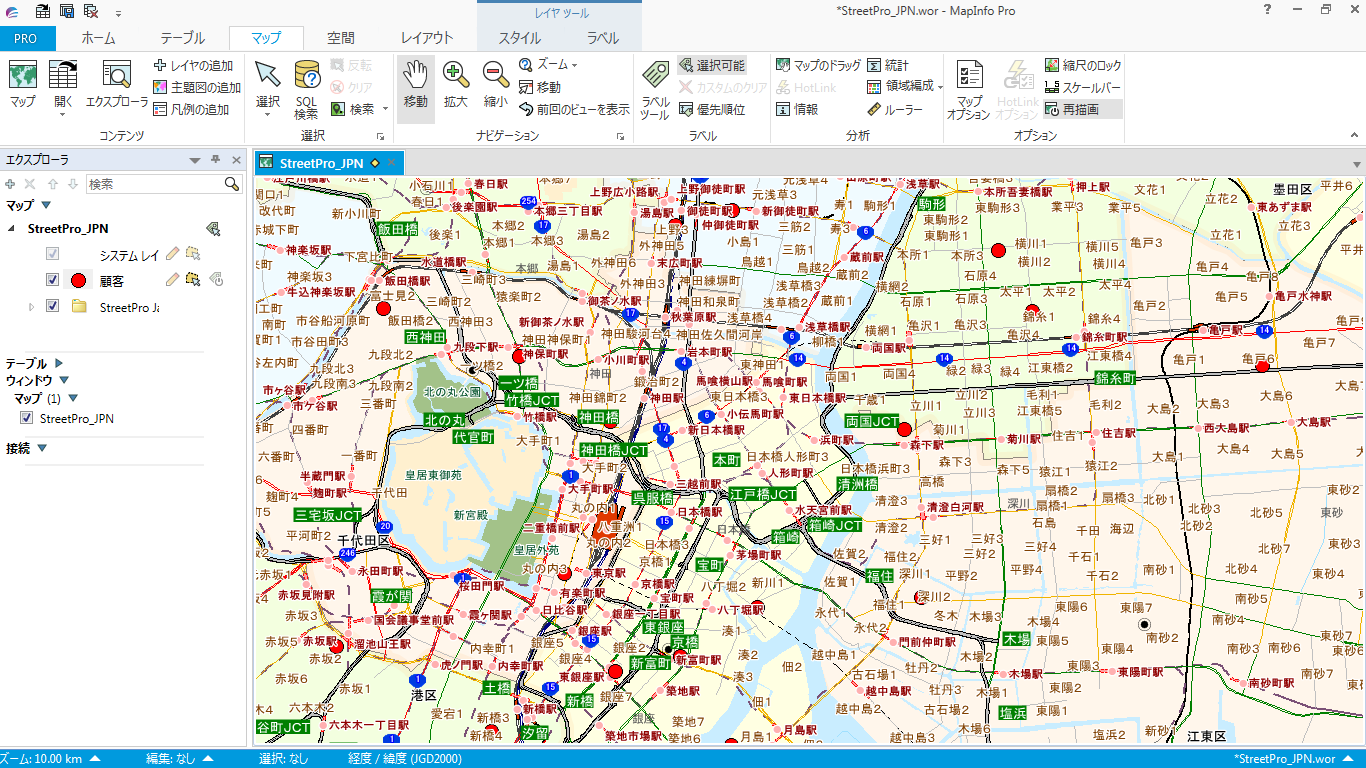1366x768 pixels.
Task: Click the first quick-access toolbar table icon
Action: 43,11
